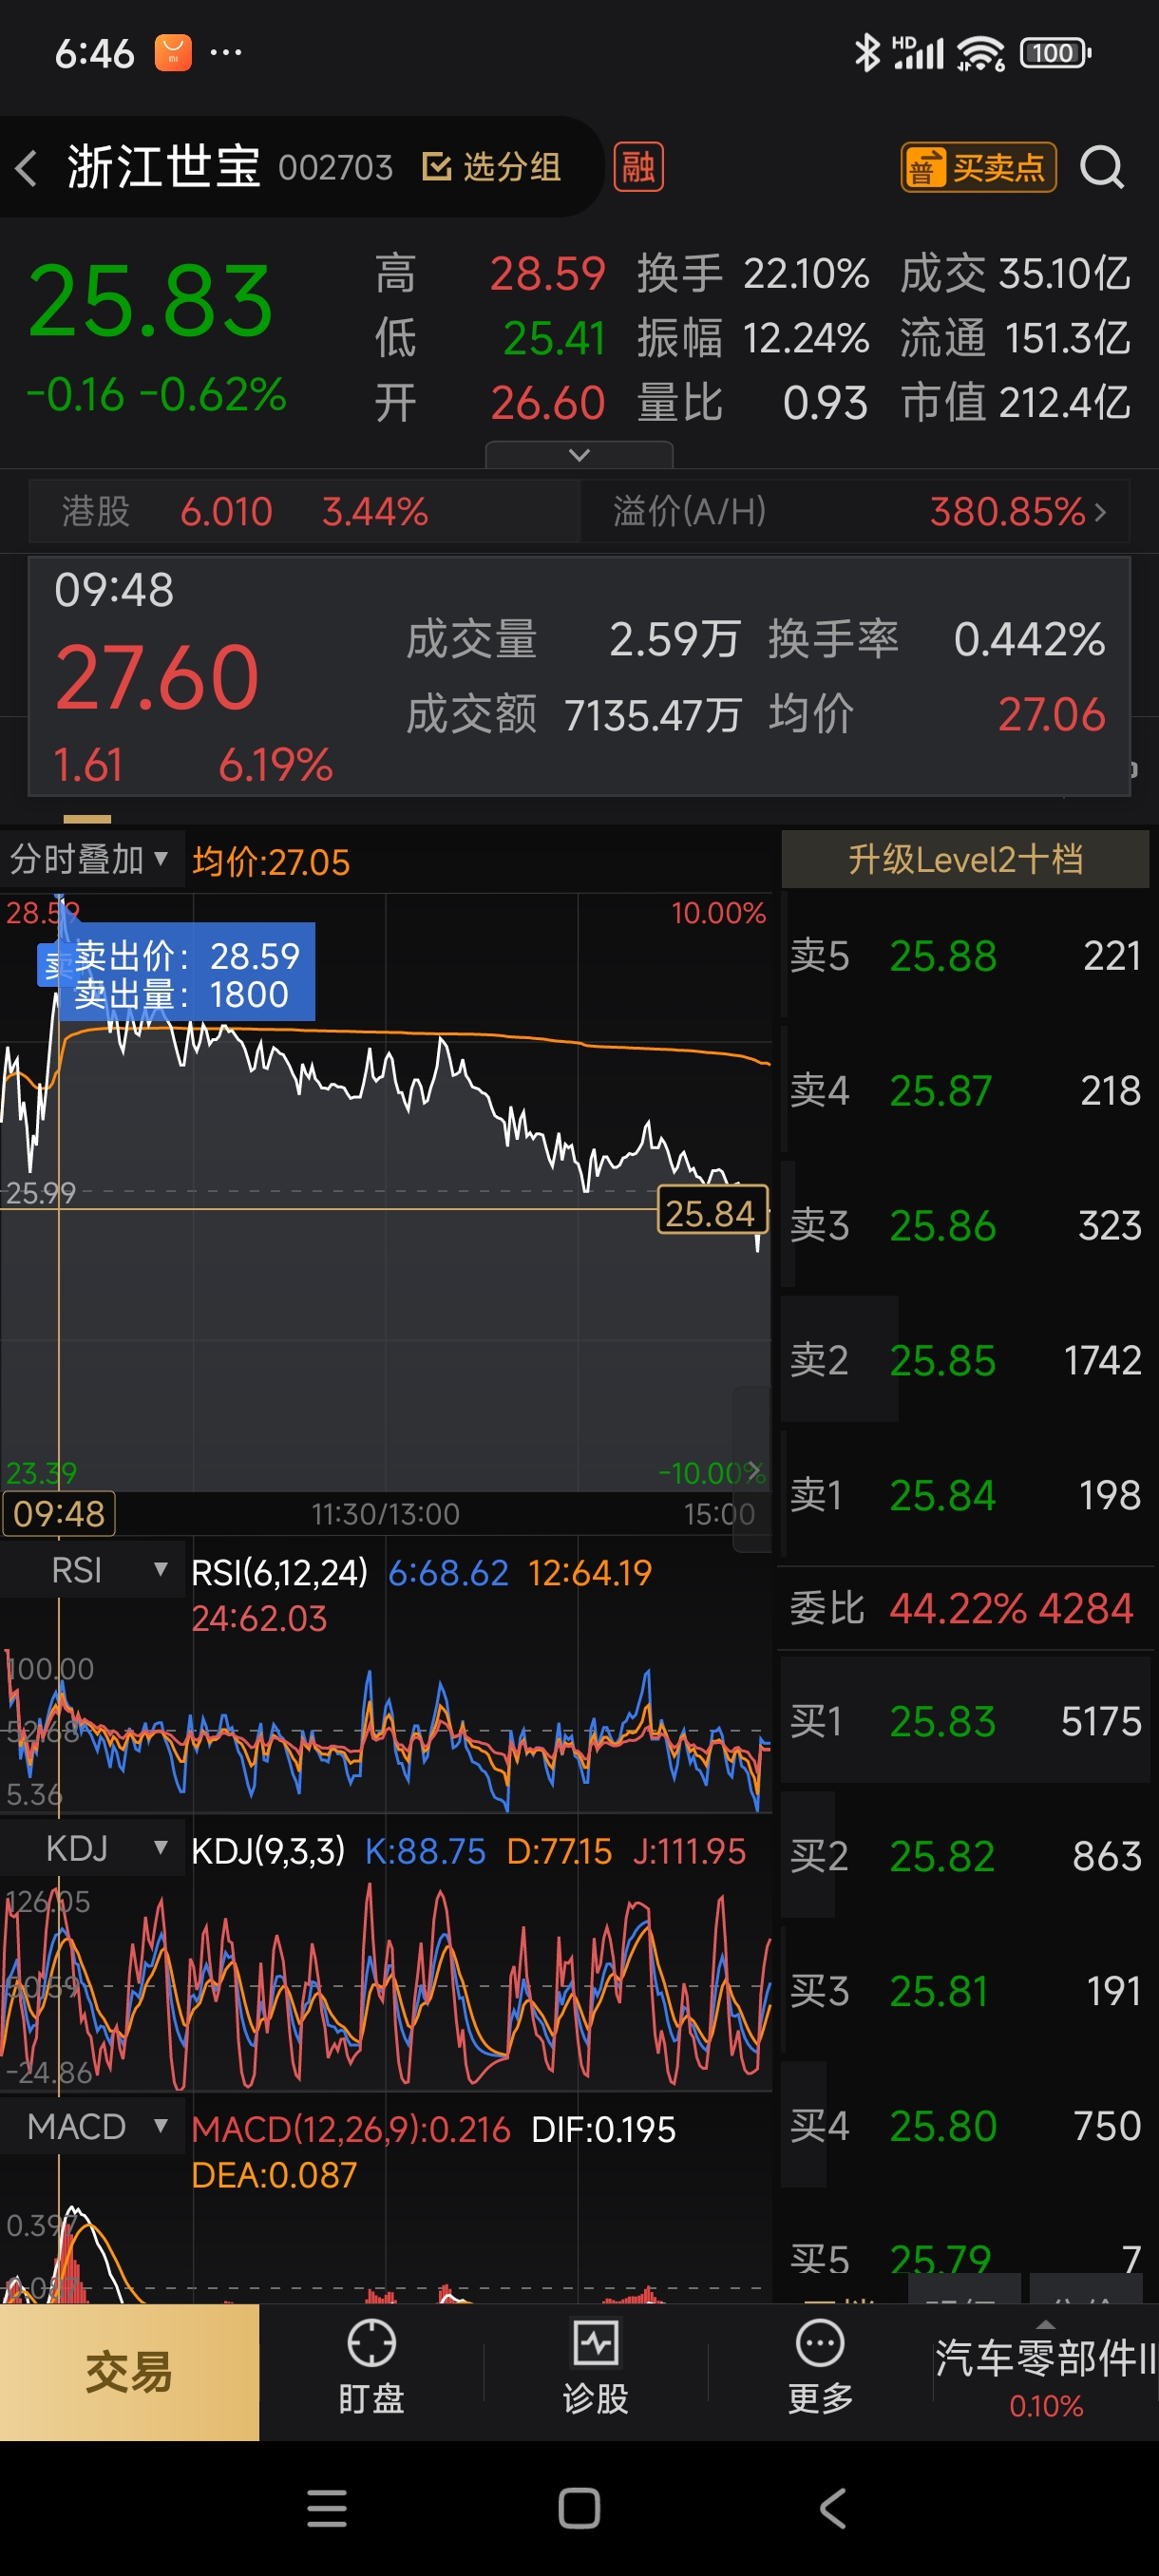Tap the Android back navigation button
Screen dimensions: 1159x2576
(832, 2509)
